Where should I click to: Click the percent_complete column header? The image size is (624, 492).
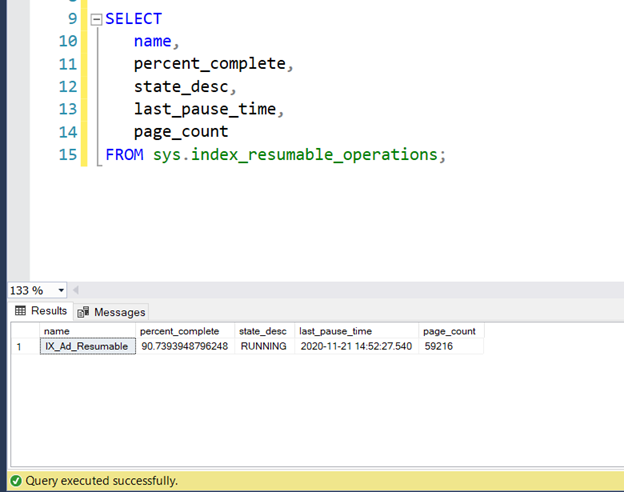[x=185, y=331]
